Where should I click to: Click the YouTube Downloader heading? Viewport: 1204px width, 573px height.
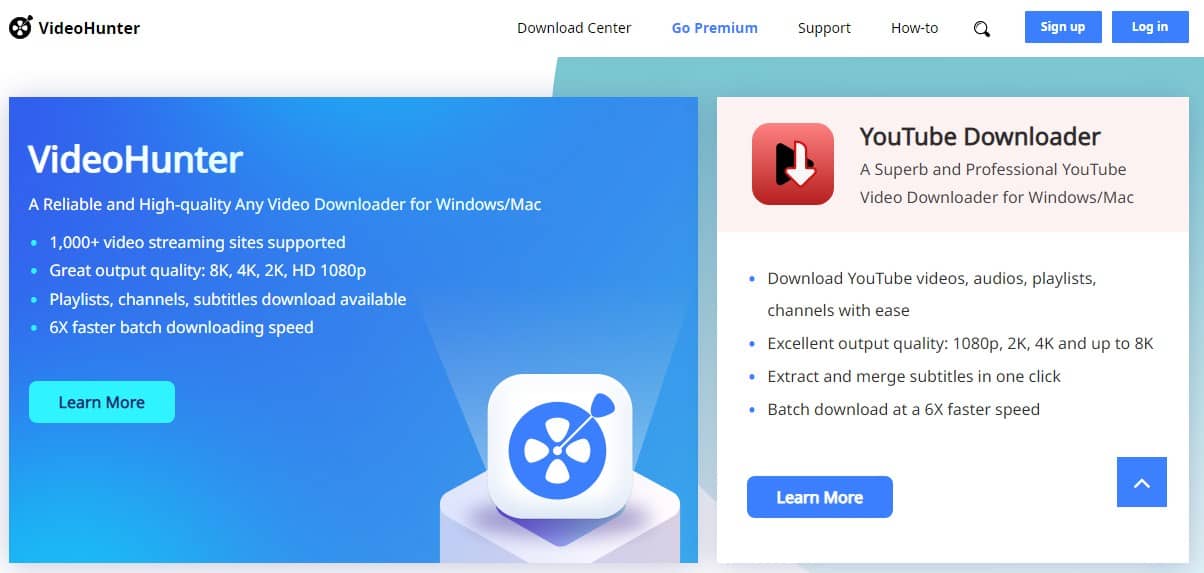pos(980,137)
